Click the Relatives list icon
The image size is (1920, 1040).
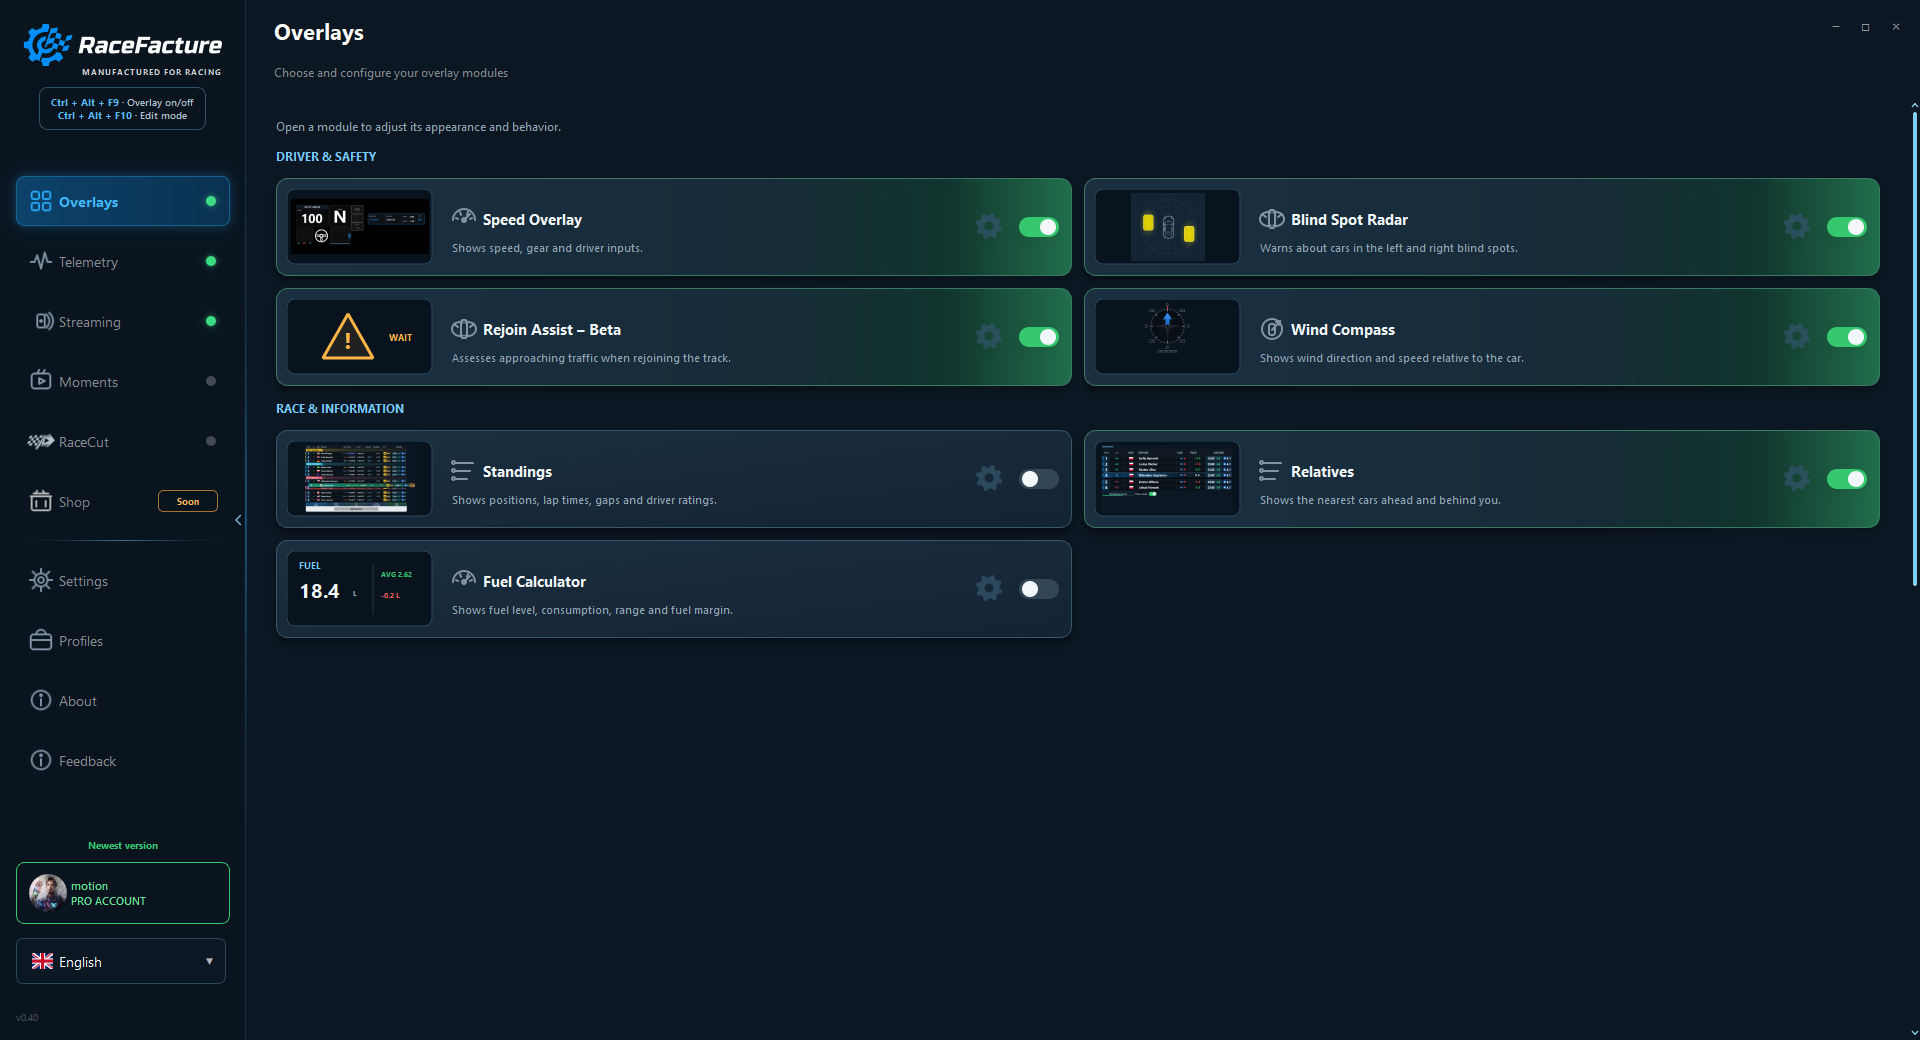tap(1270, 471)
